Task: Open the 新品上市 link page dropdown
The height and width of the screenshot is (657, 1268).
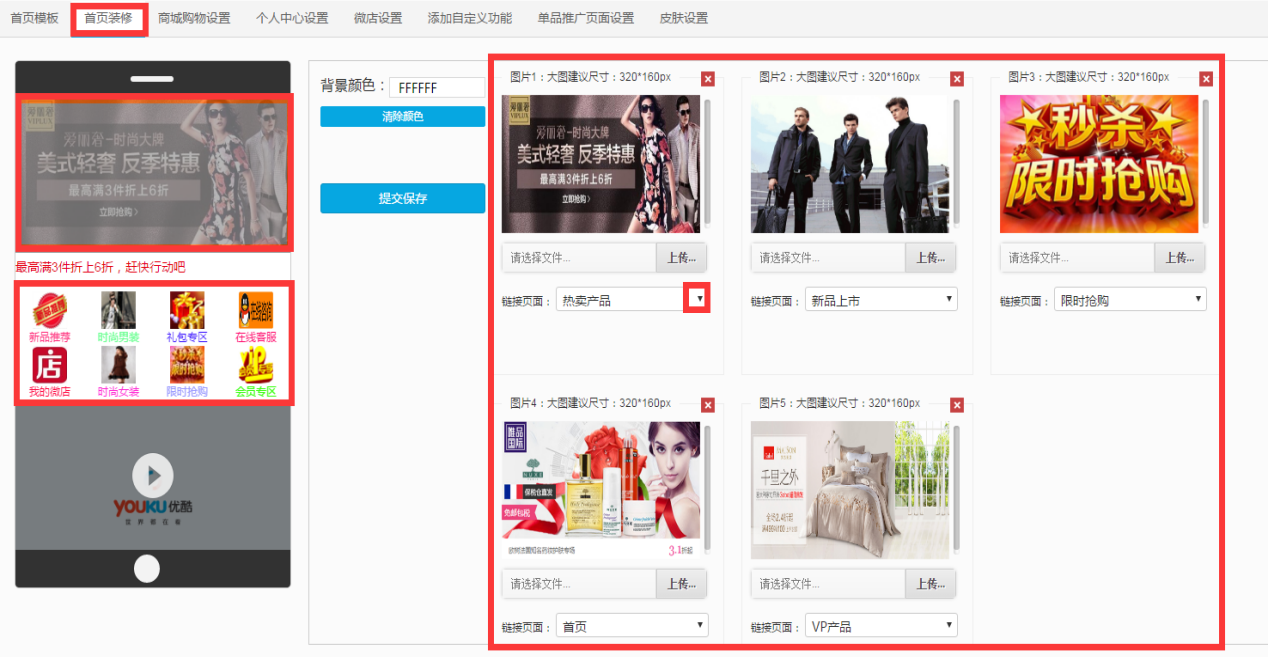Action: pos(880,299)
